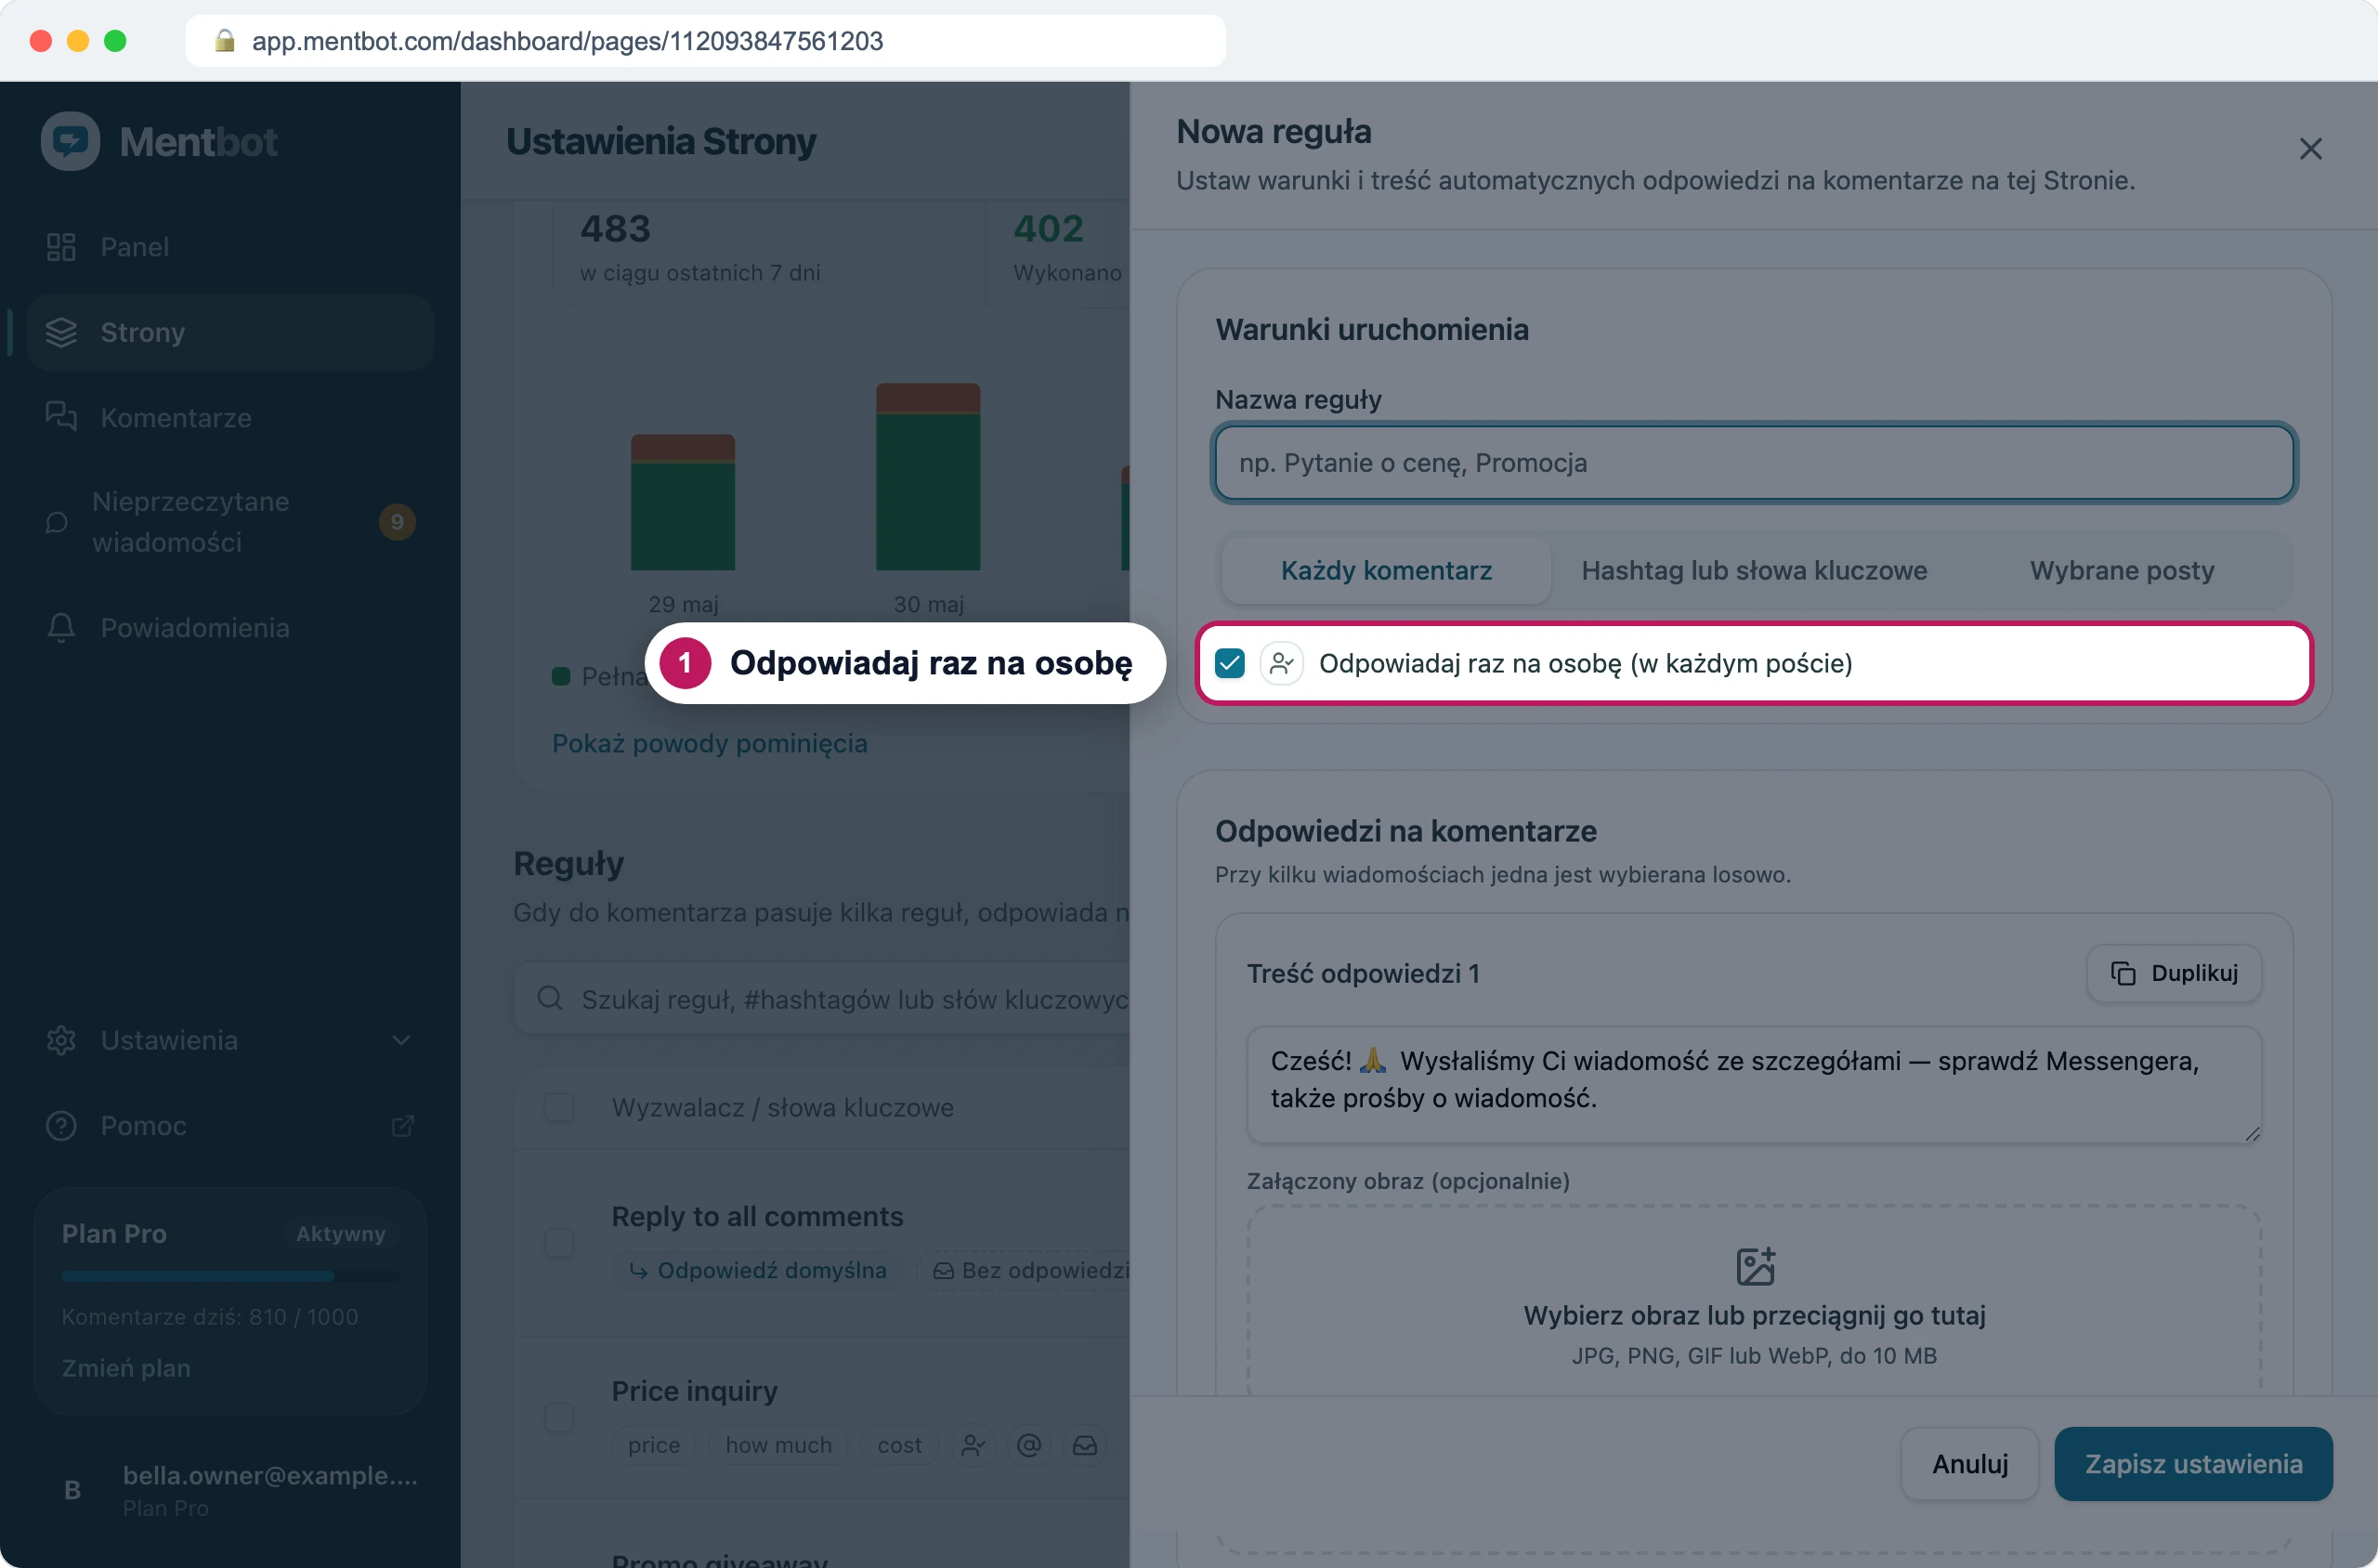Click the rules search magnifier icon
2378x1568 pixels.
[550, 998]
